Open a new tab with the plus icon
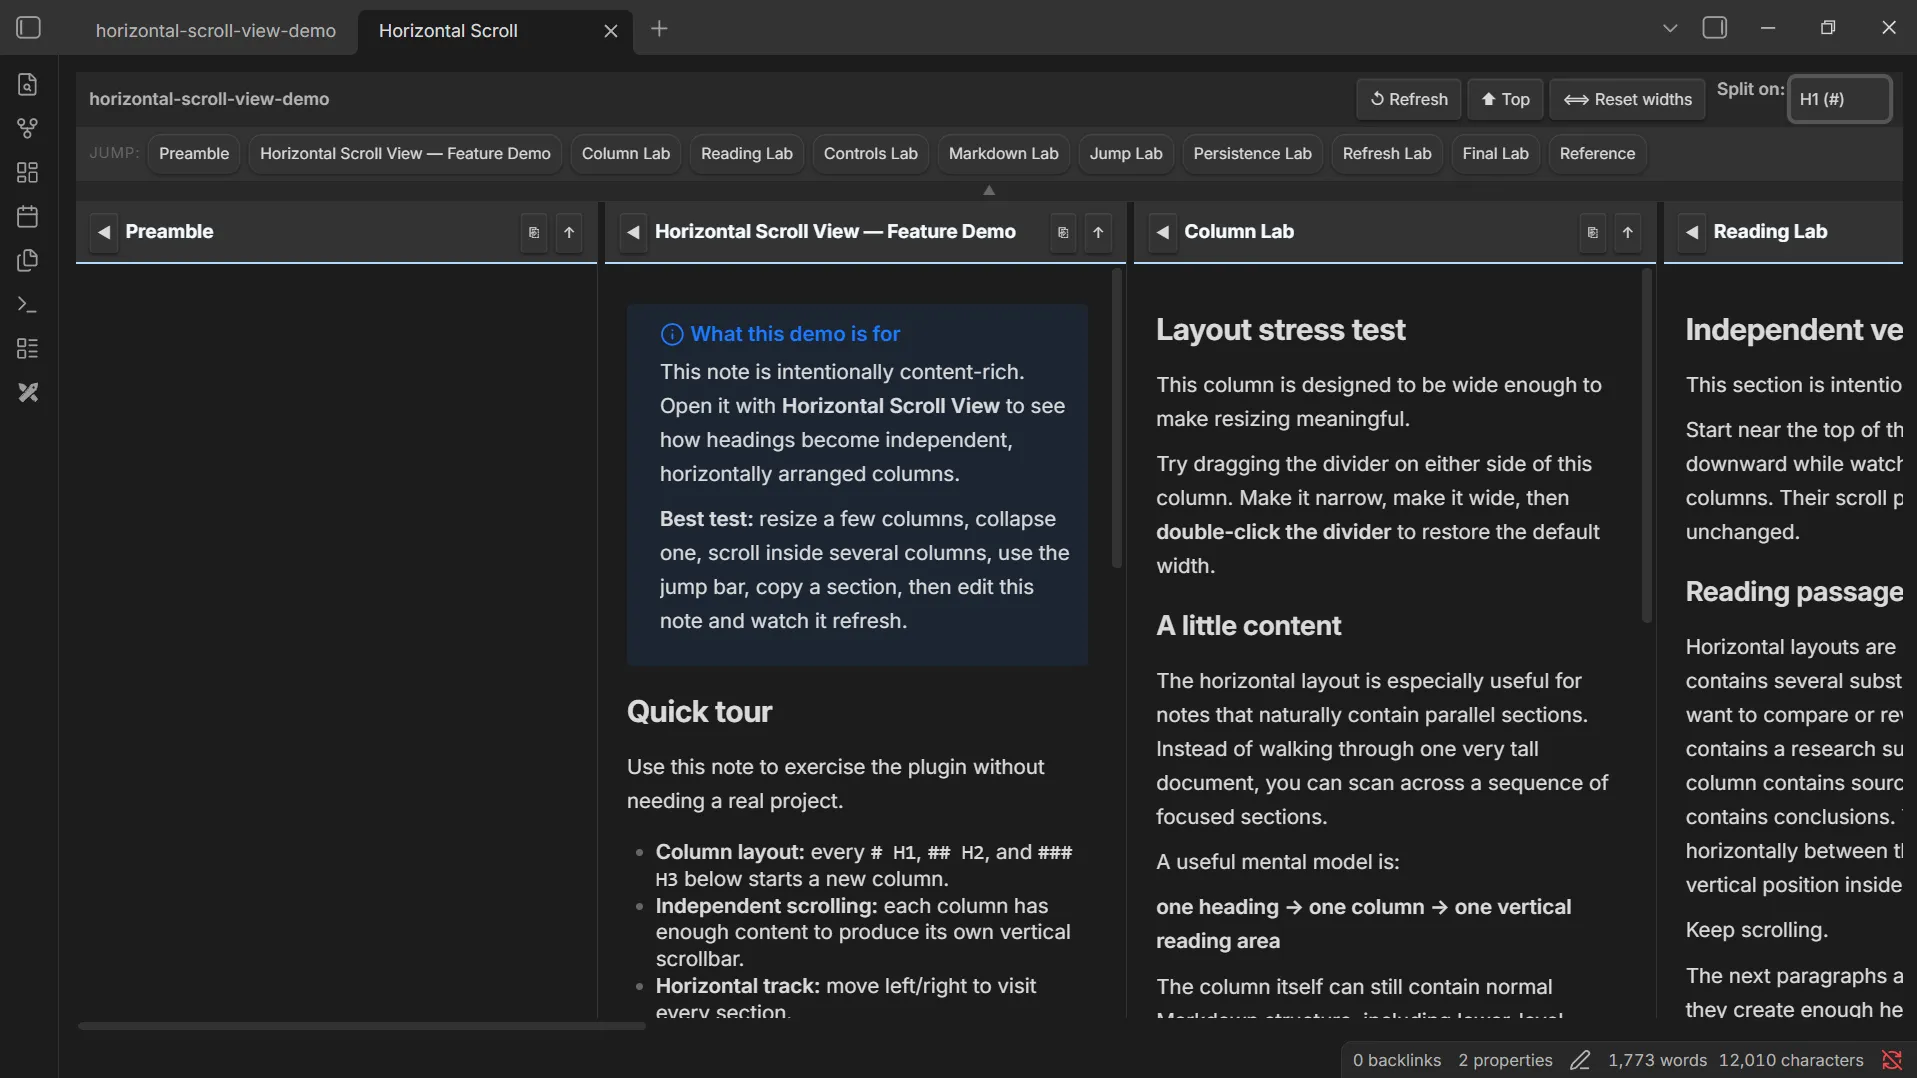The height and width of the screenshot is (1078, 1917). pos(659,29)
